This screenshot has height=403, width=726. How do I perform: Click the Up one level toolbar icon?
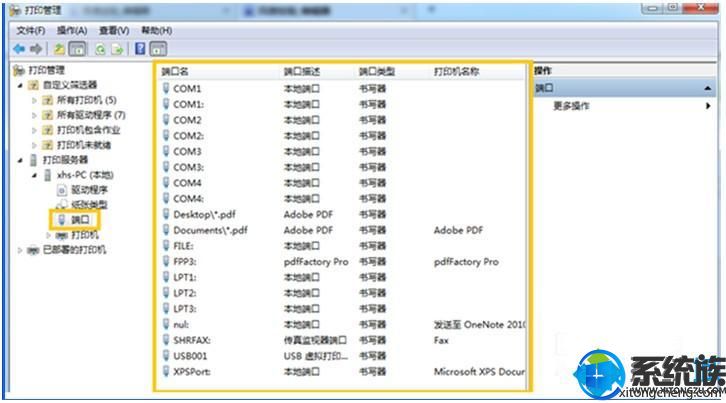(59, 49)
